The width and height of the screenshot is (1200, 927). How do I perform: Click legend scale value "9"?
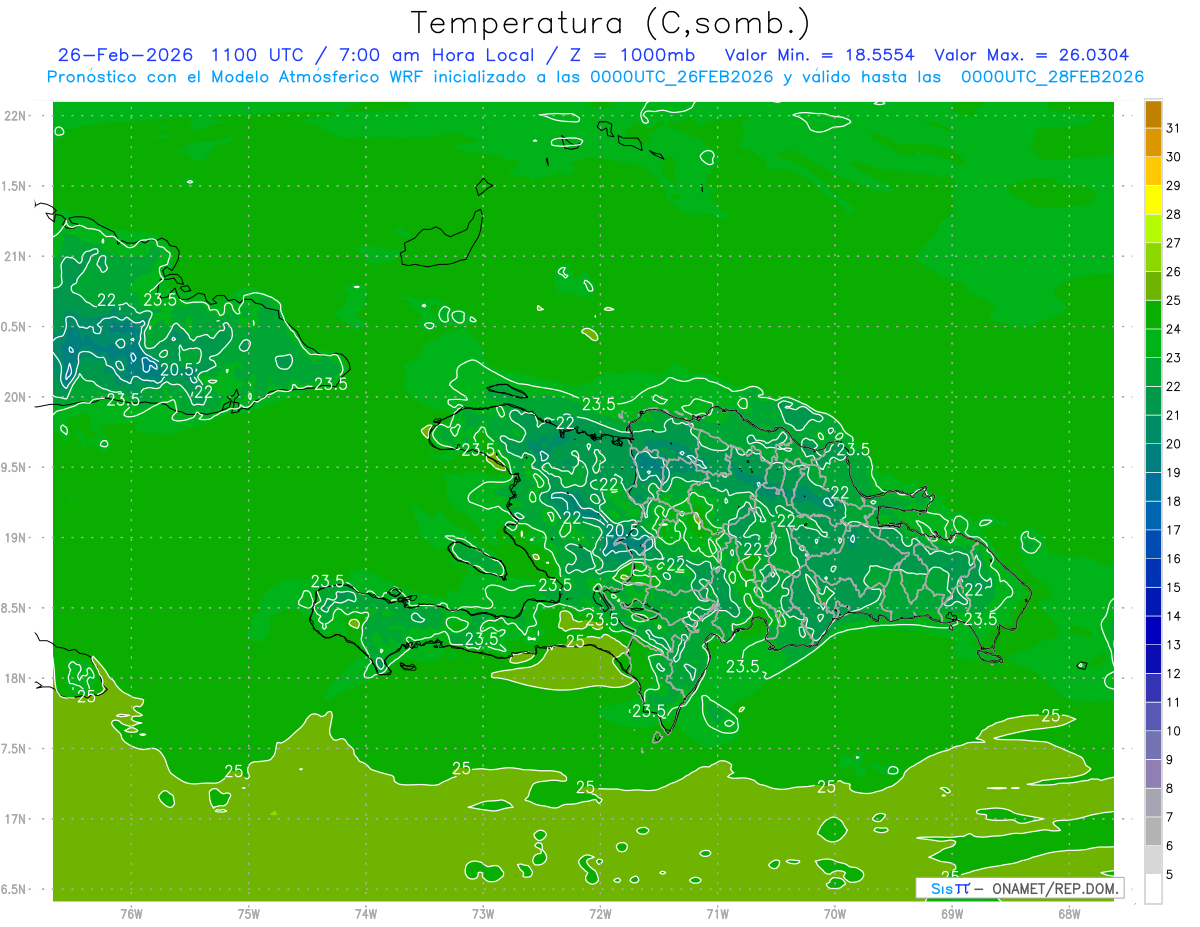click(1170, 760)
